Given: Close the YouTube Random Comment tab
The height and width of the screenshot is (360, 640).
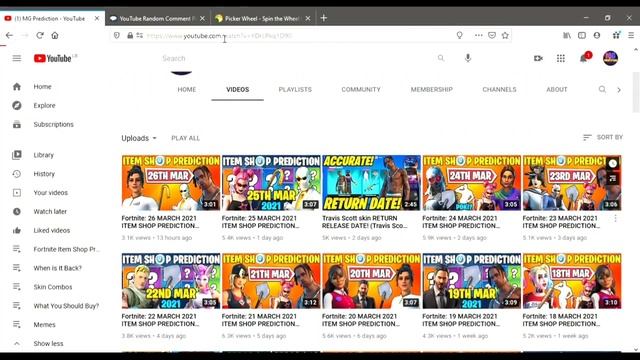Looking at the screenshot, I should [x=202, y=18].
